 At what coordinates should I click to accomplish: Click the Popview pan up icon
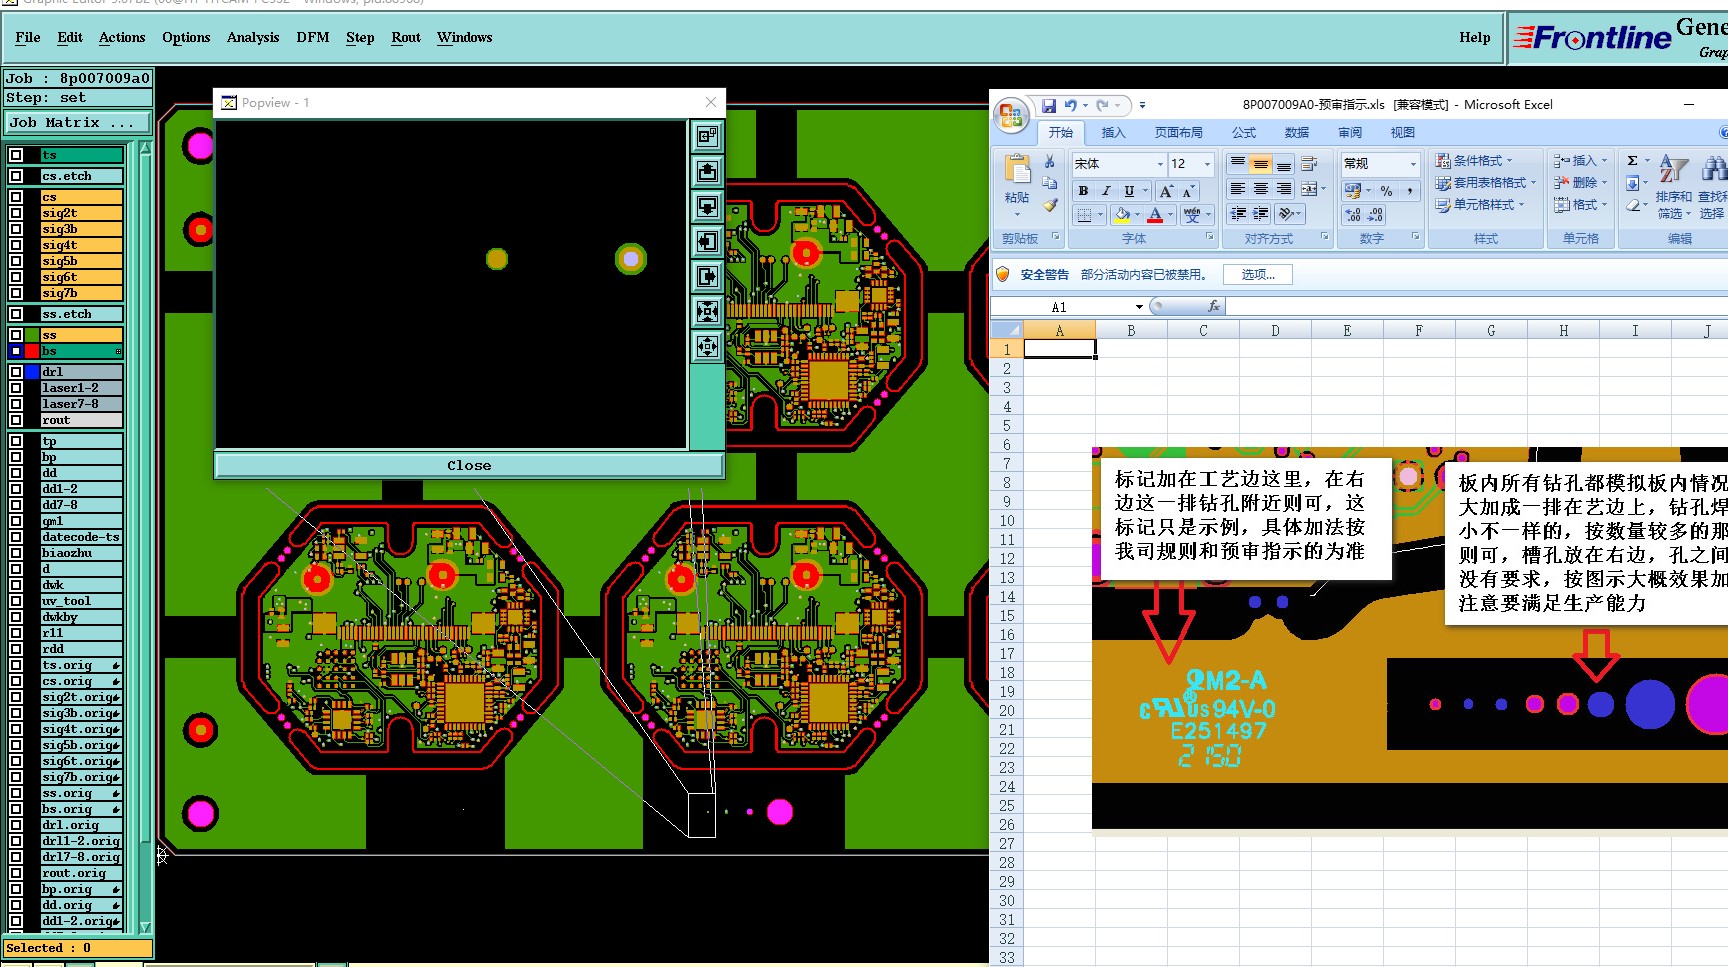click(707, 171)
